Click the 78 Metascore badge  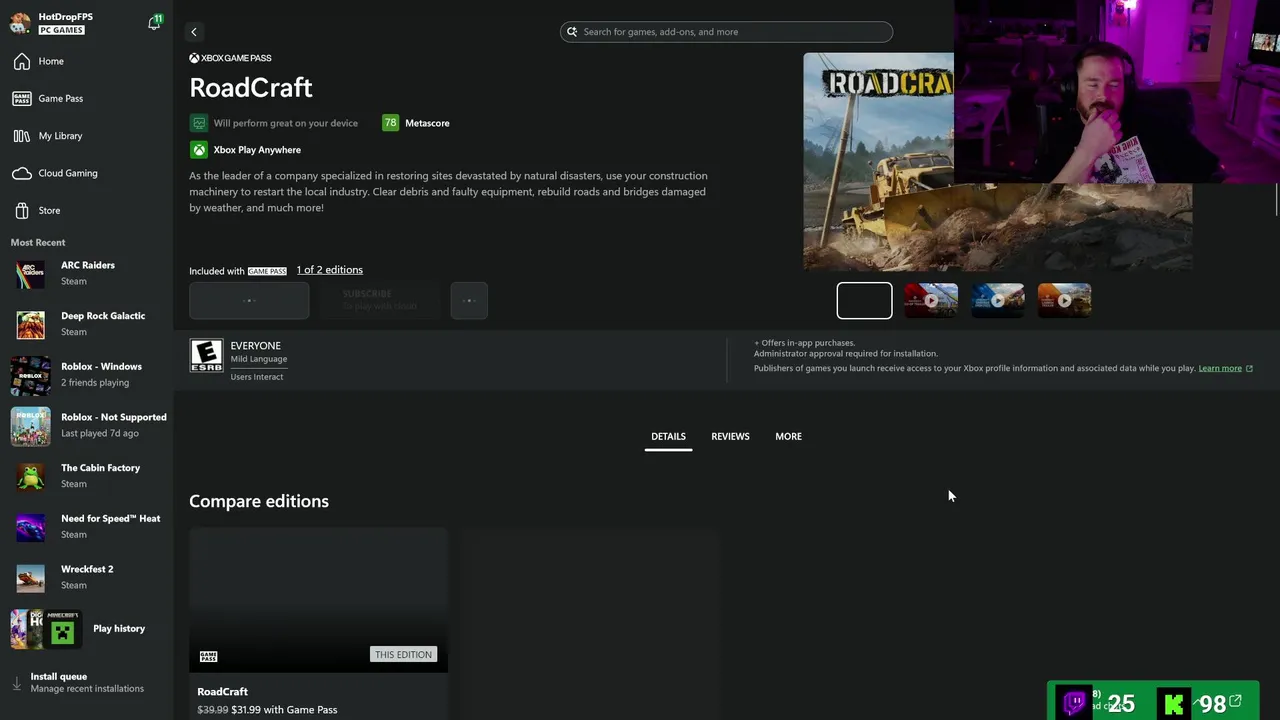coord(390,123)
